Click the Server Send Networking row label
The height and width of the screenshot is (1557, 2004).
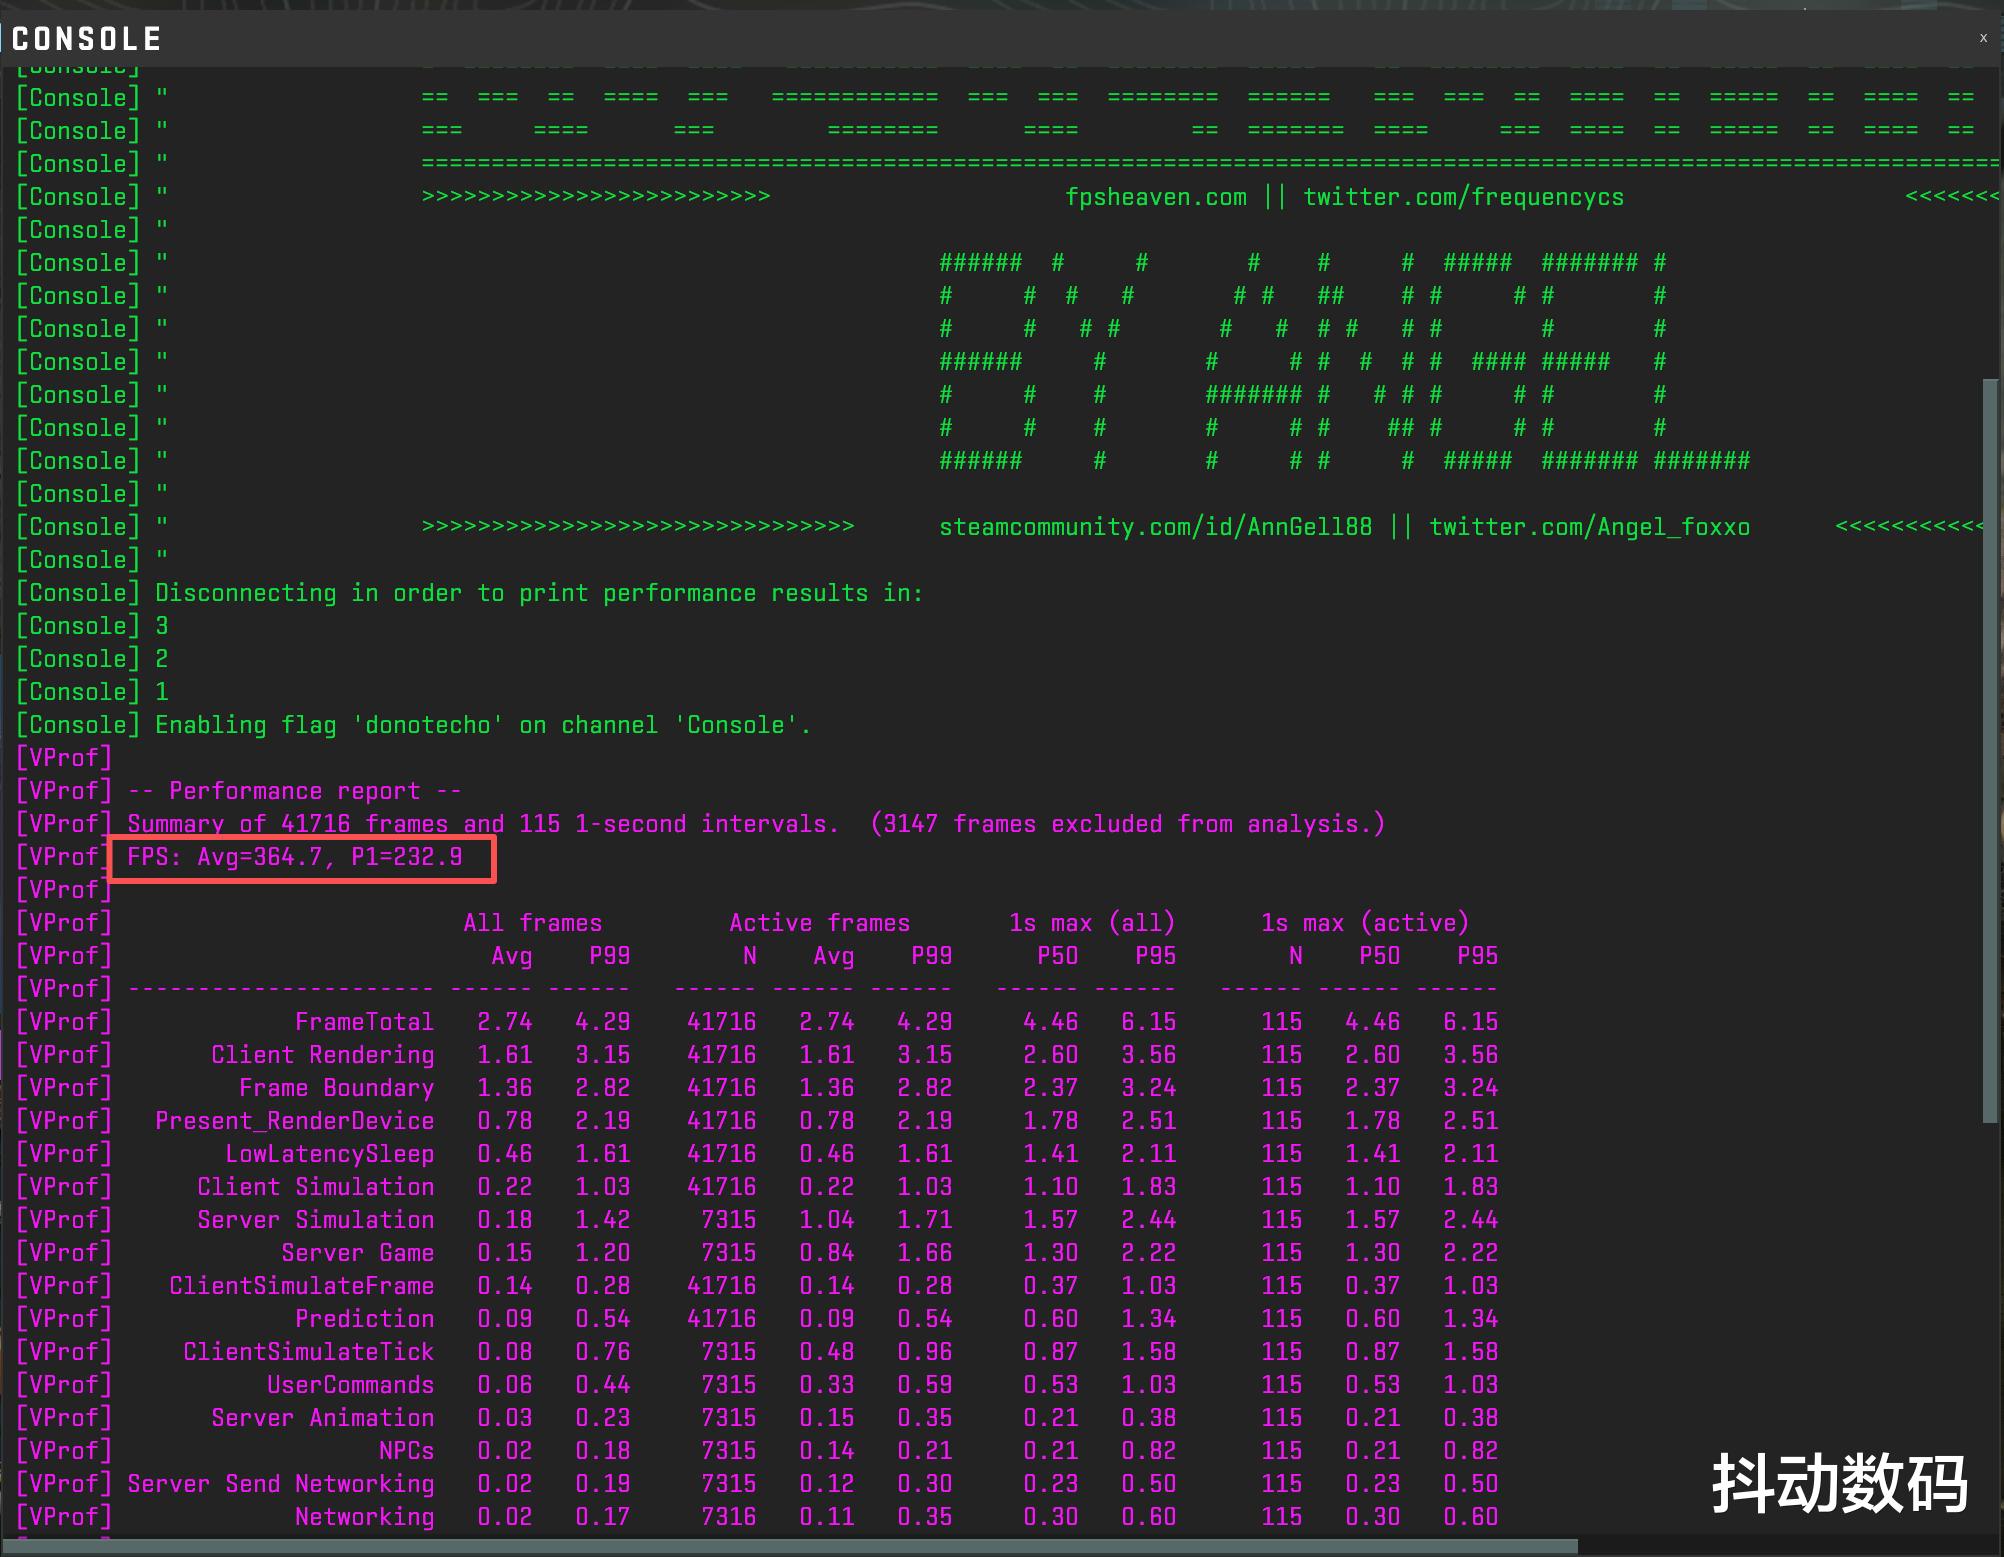click(x=280, y=1484)
